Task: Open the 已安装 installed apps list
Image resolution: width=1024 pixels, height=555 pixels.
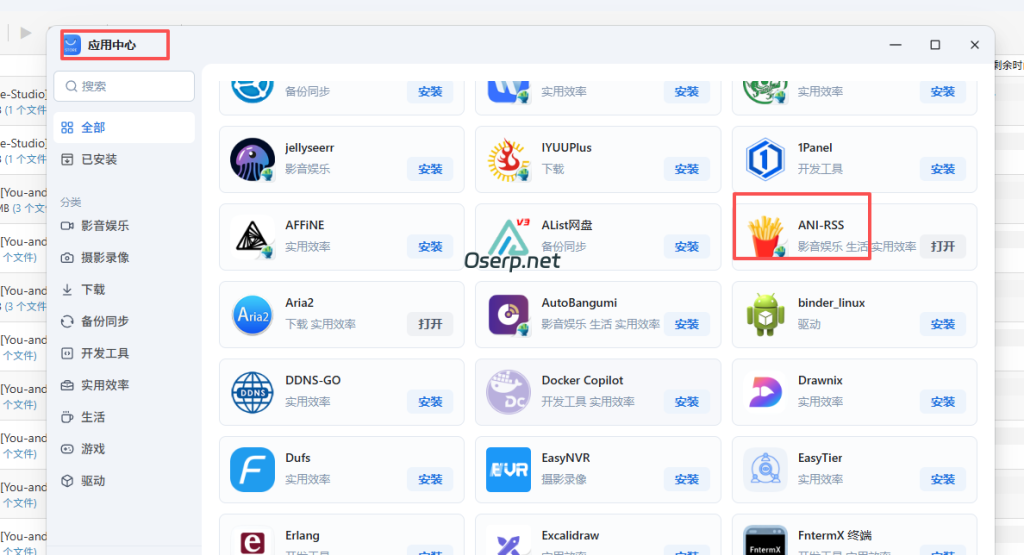Action: [x=98, y=159]
